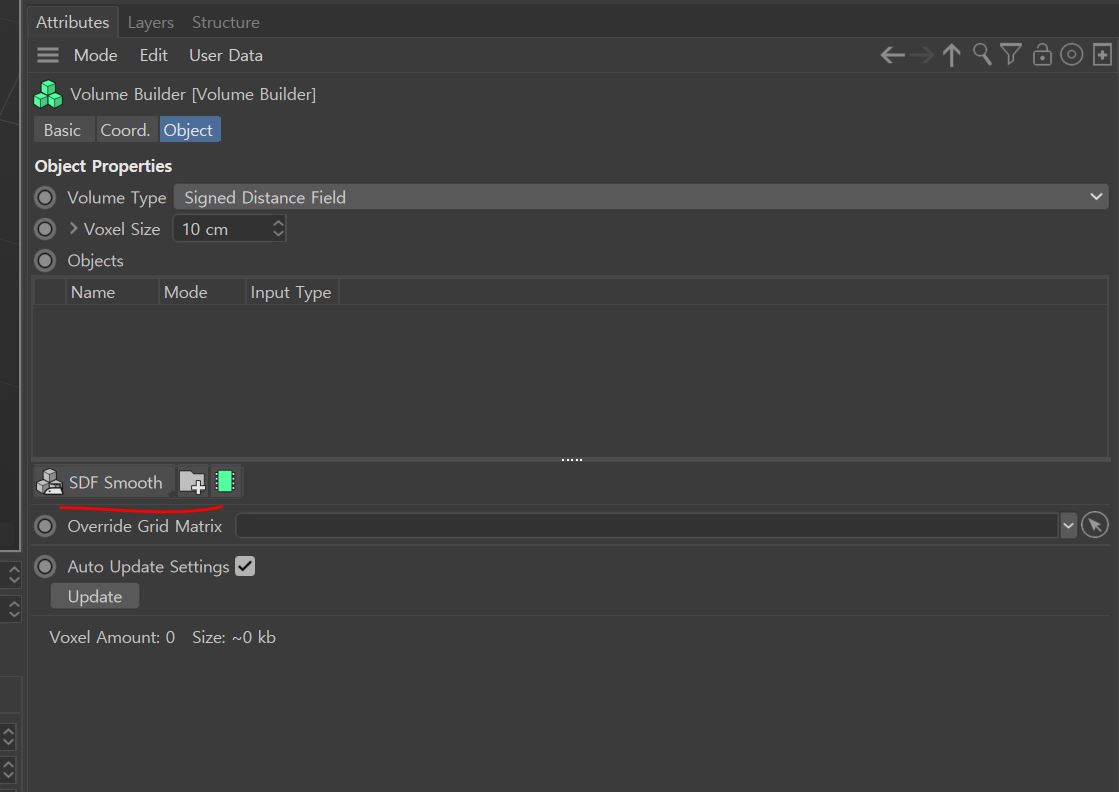Open the search magnifier icon
Image resolution: width=1119 pixels, height=792 pixels.
[982, 55]
